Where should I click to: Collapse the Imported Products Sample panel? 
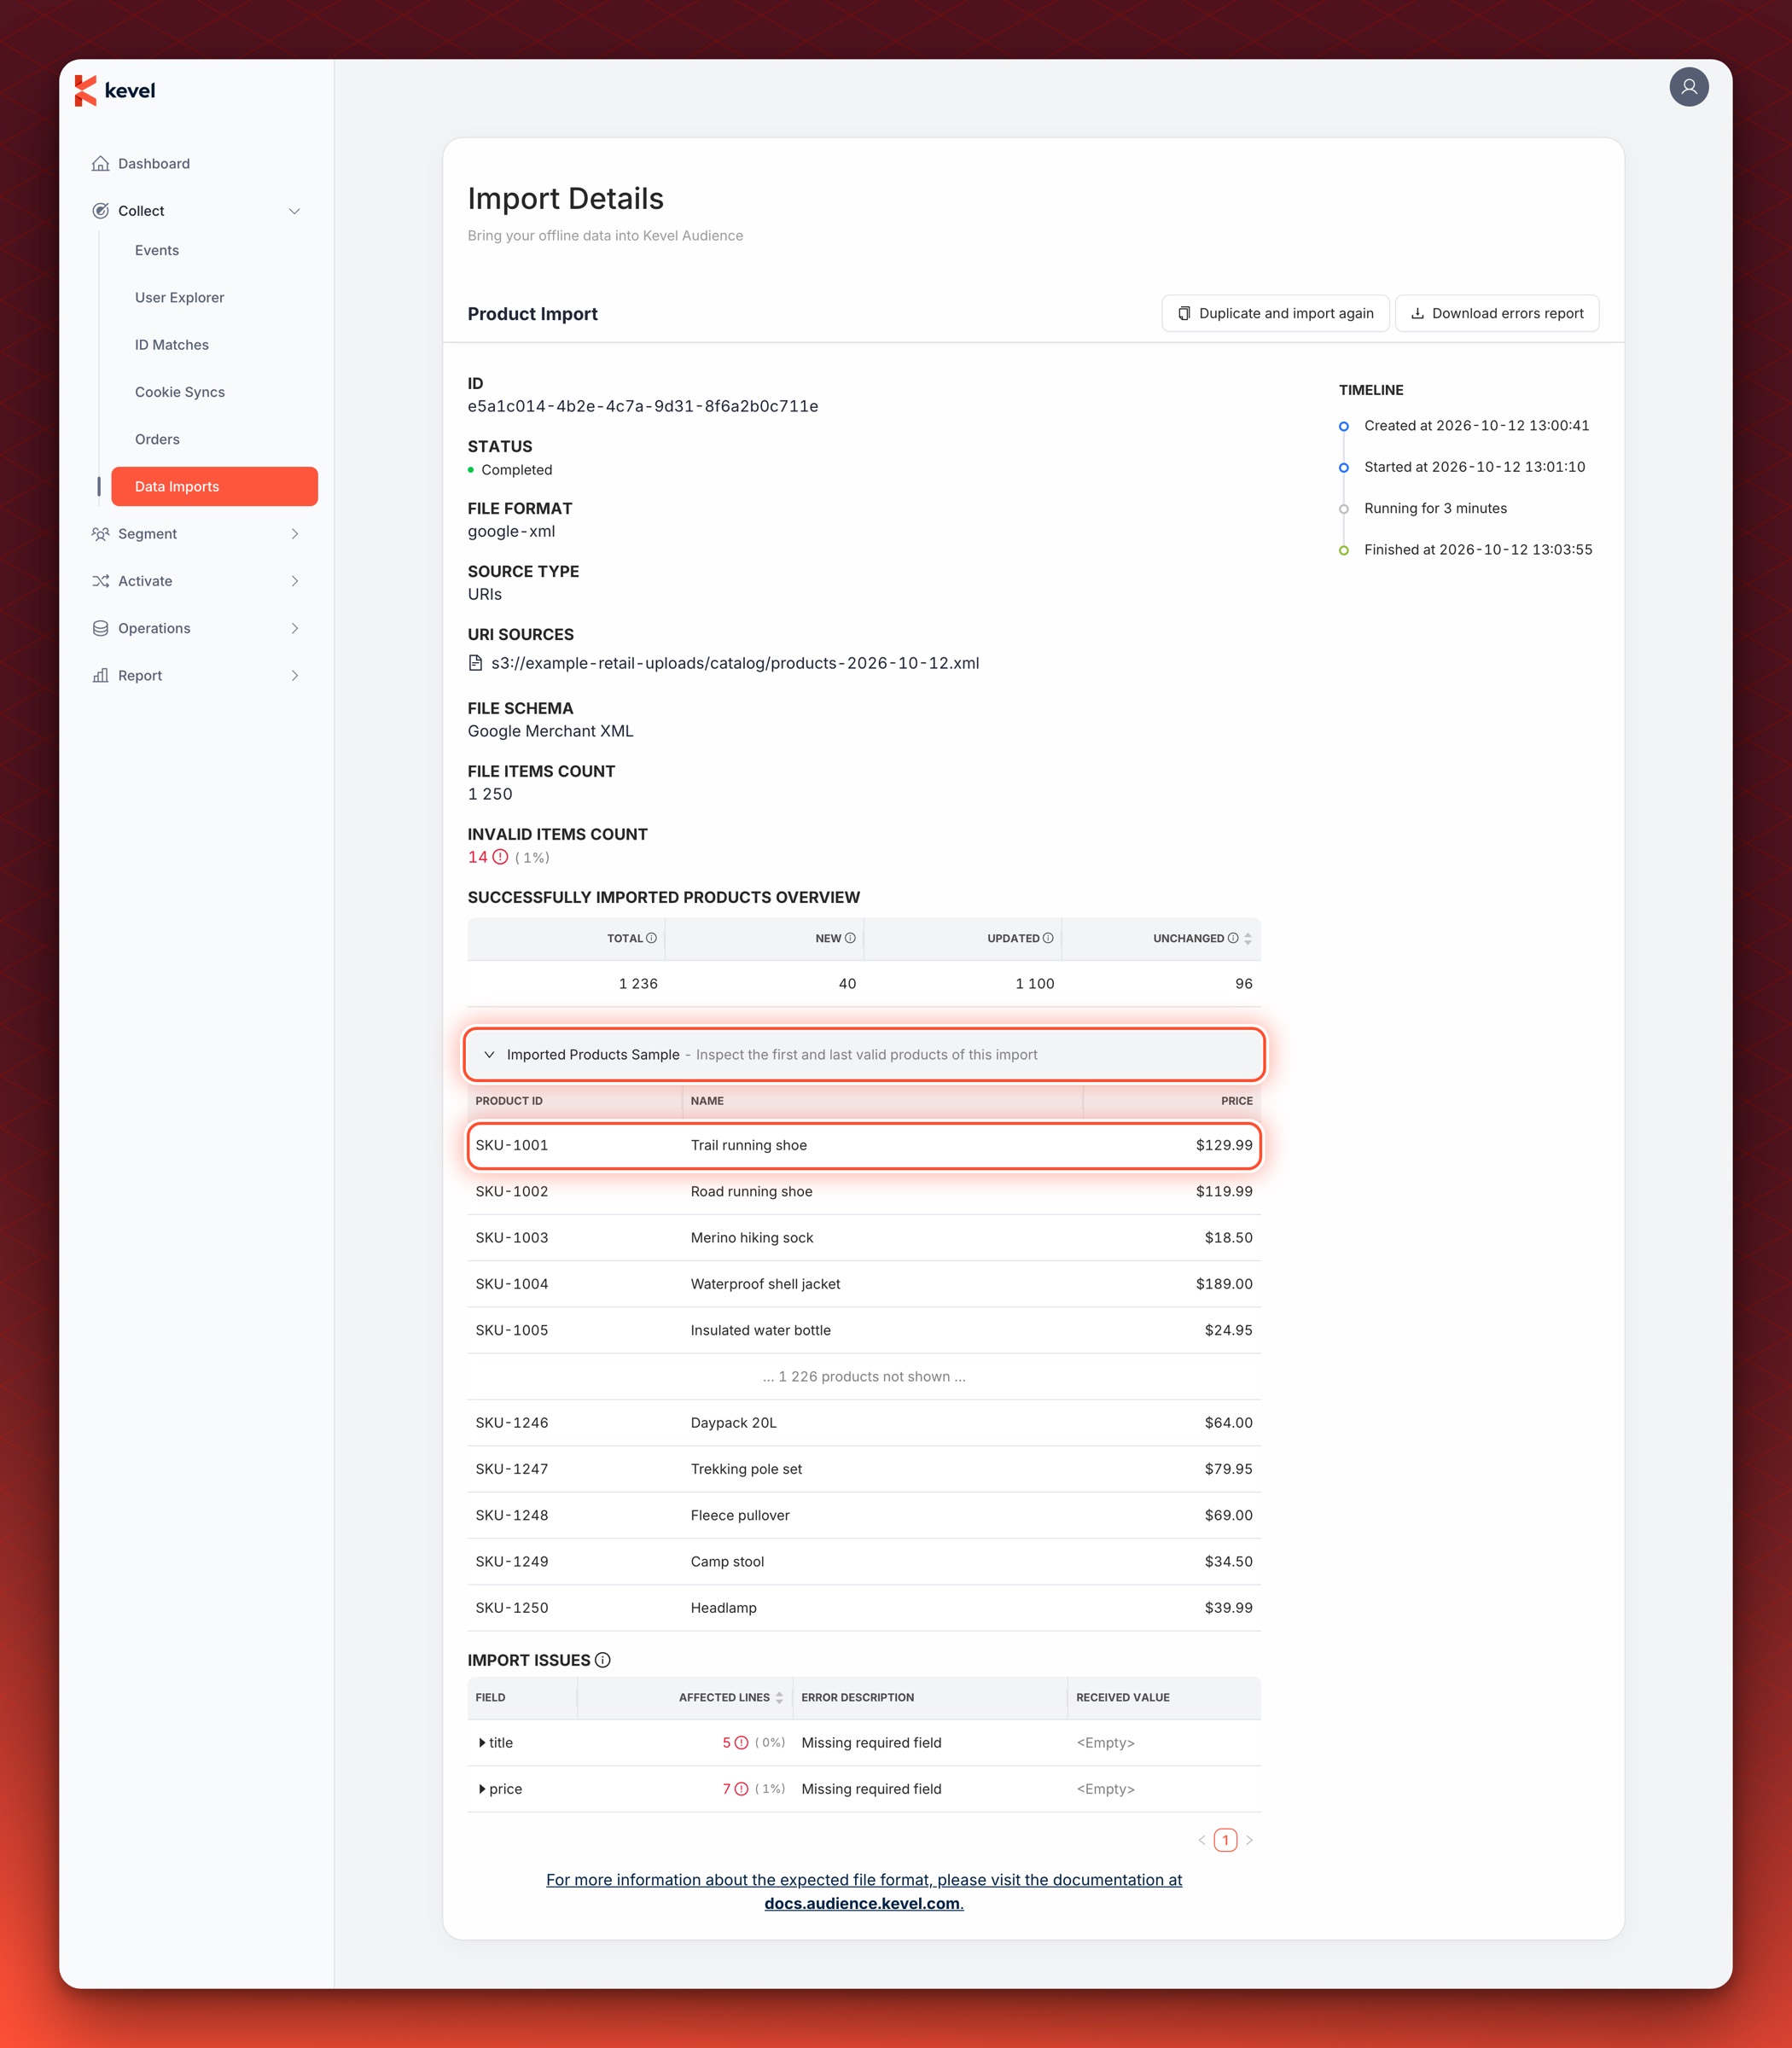pyautogui.click(x=864, y=1054)
